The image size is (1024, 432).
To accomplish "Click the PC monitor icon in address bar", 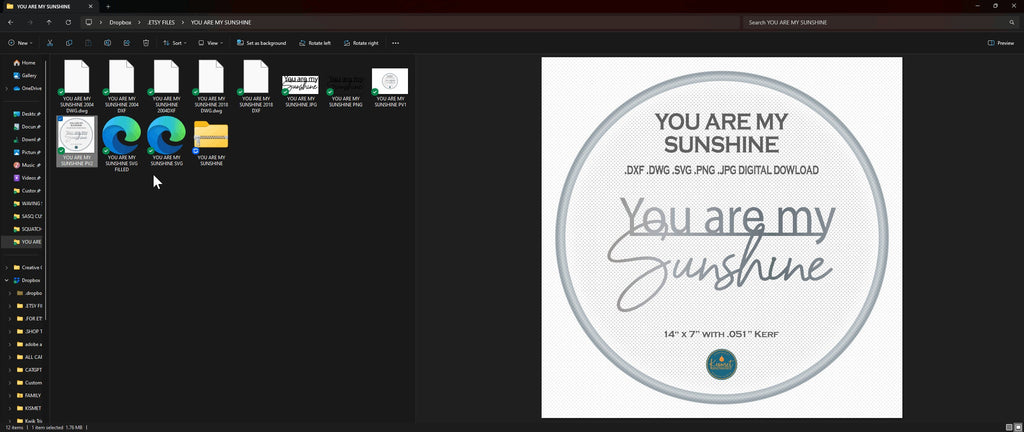I will tap(89, 22).
